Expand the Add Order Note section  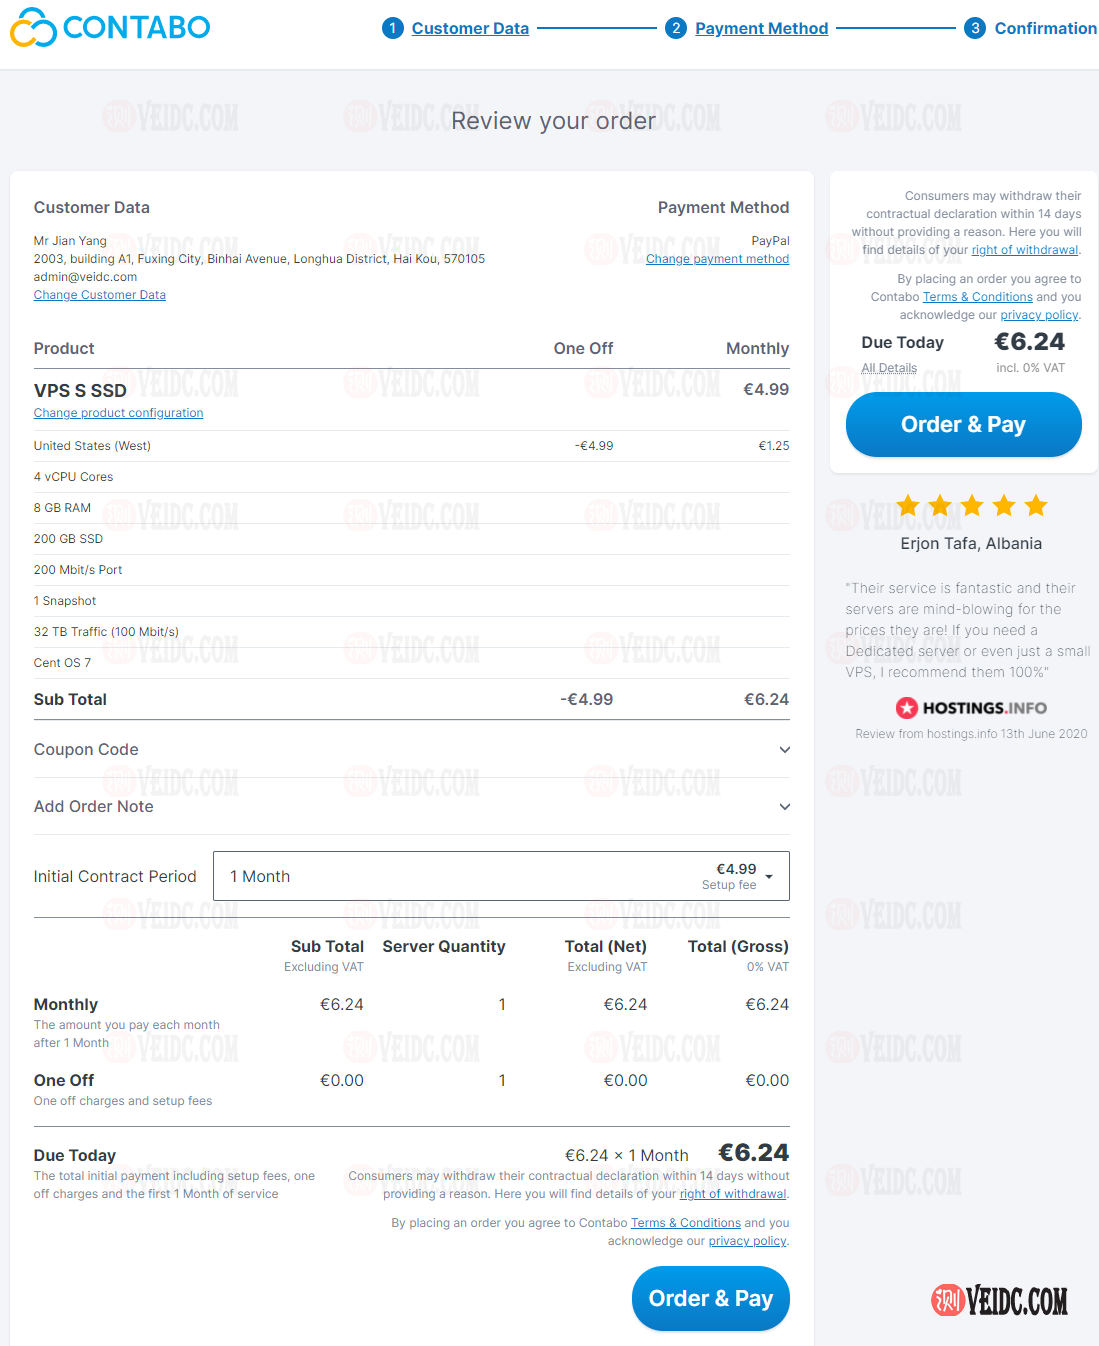coord(412,807)
